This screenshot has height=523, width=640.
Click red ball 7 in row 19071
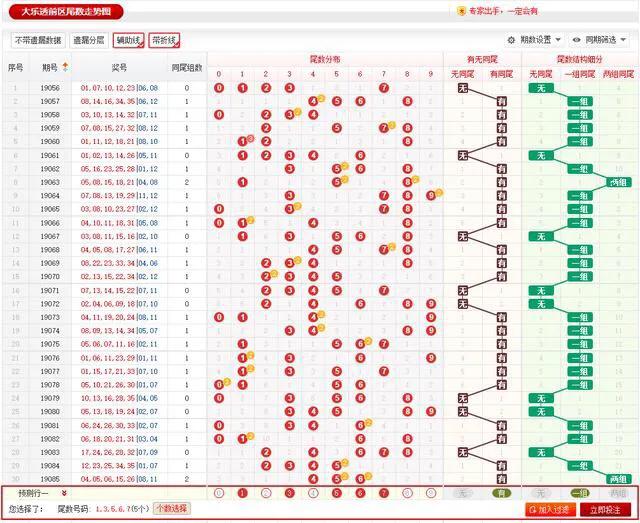(384, 290)
